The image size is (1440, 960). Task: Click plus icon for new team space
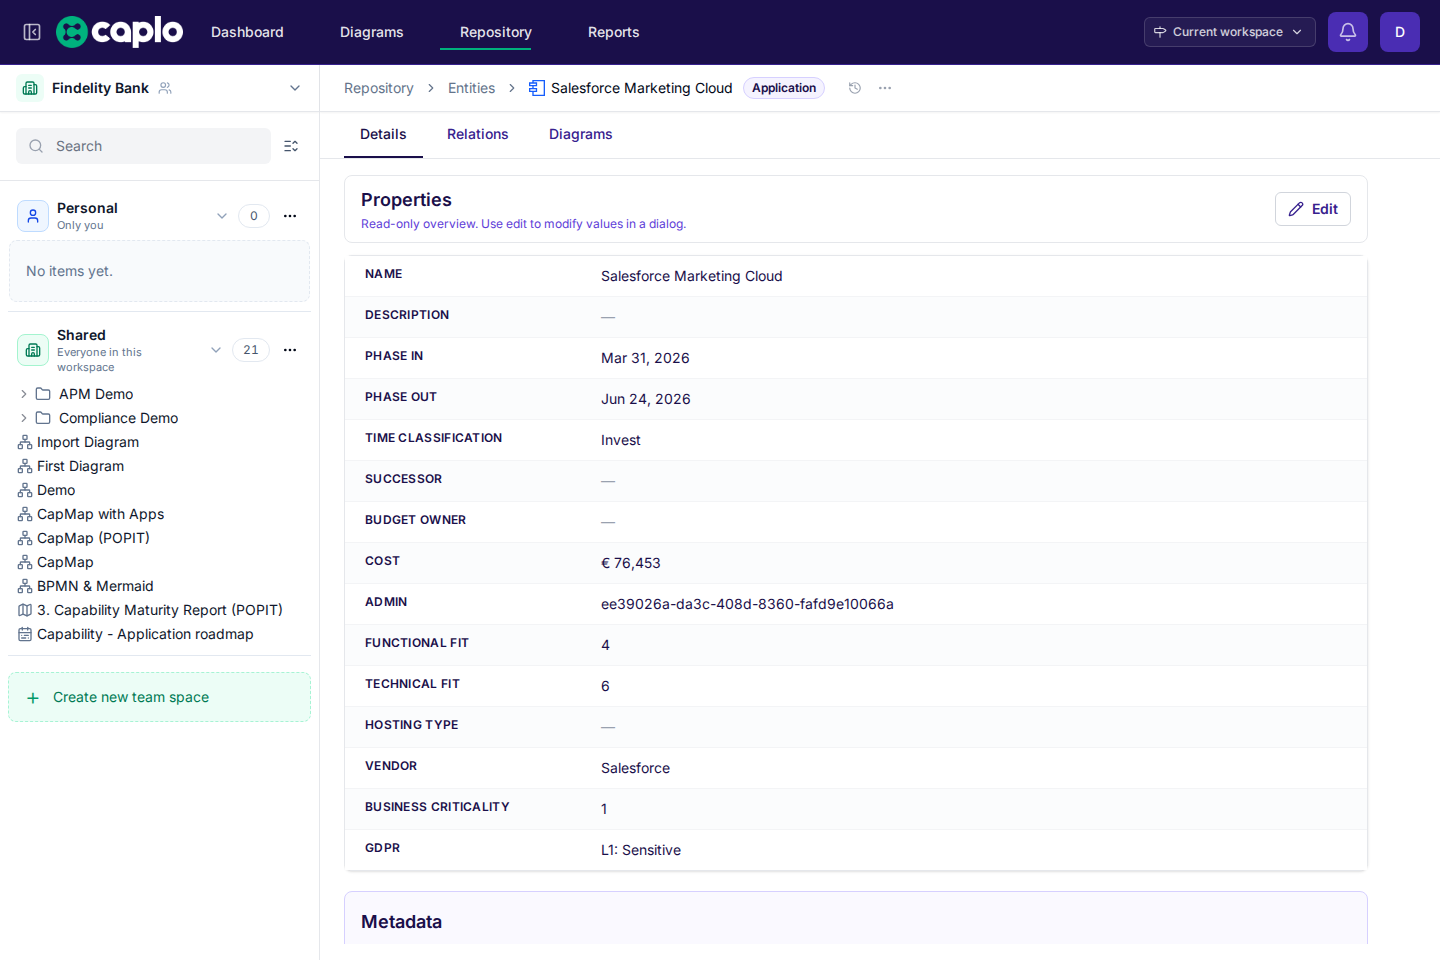pyautogui.click(x=33, y=698)
